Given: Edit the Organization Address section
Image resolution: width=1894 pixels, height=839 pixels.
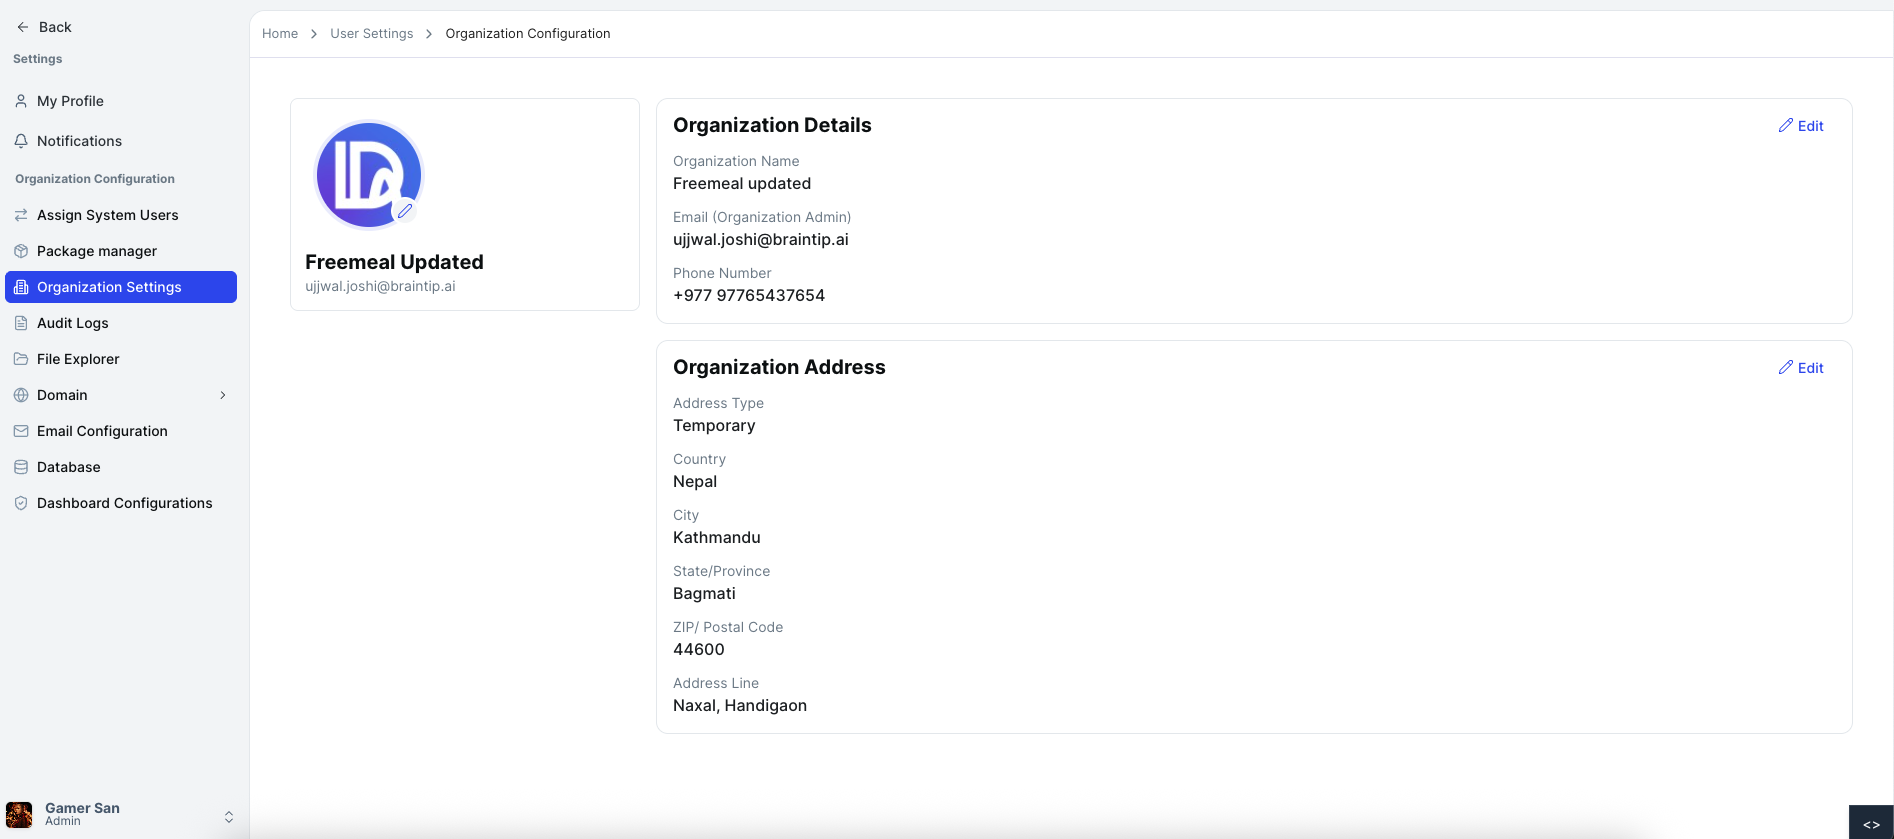Looking at the screenshot, I should point(1801,368).
